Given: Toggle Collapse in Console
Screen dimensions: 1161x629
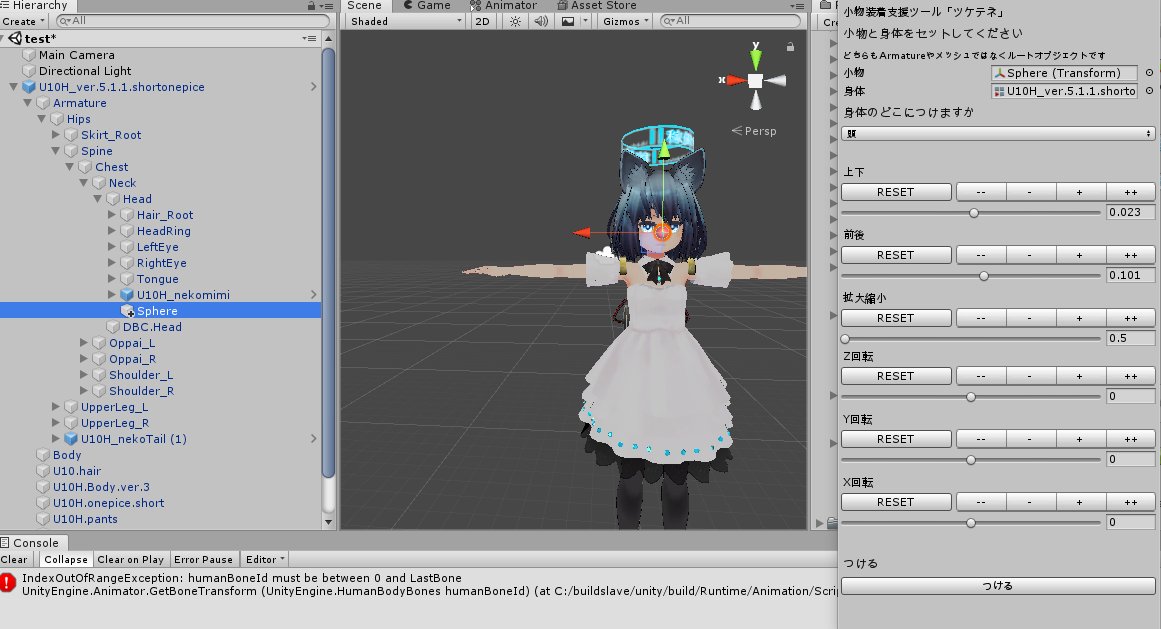Looking at the screenshot, I should pyautogui.click(x=66, y=559).
